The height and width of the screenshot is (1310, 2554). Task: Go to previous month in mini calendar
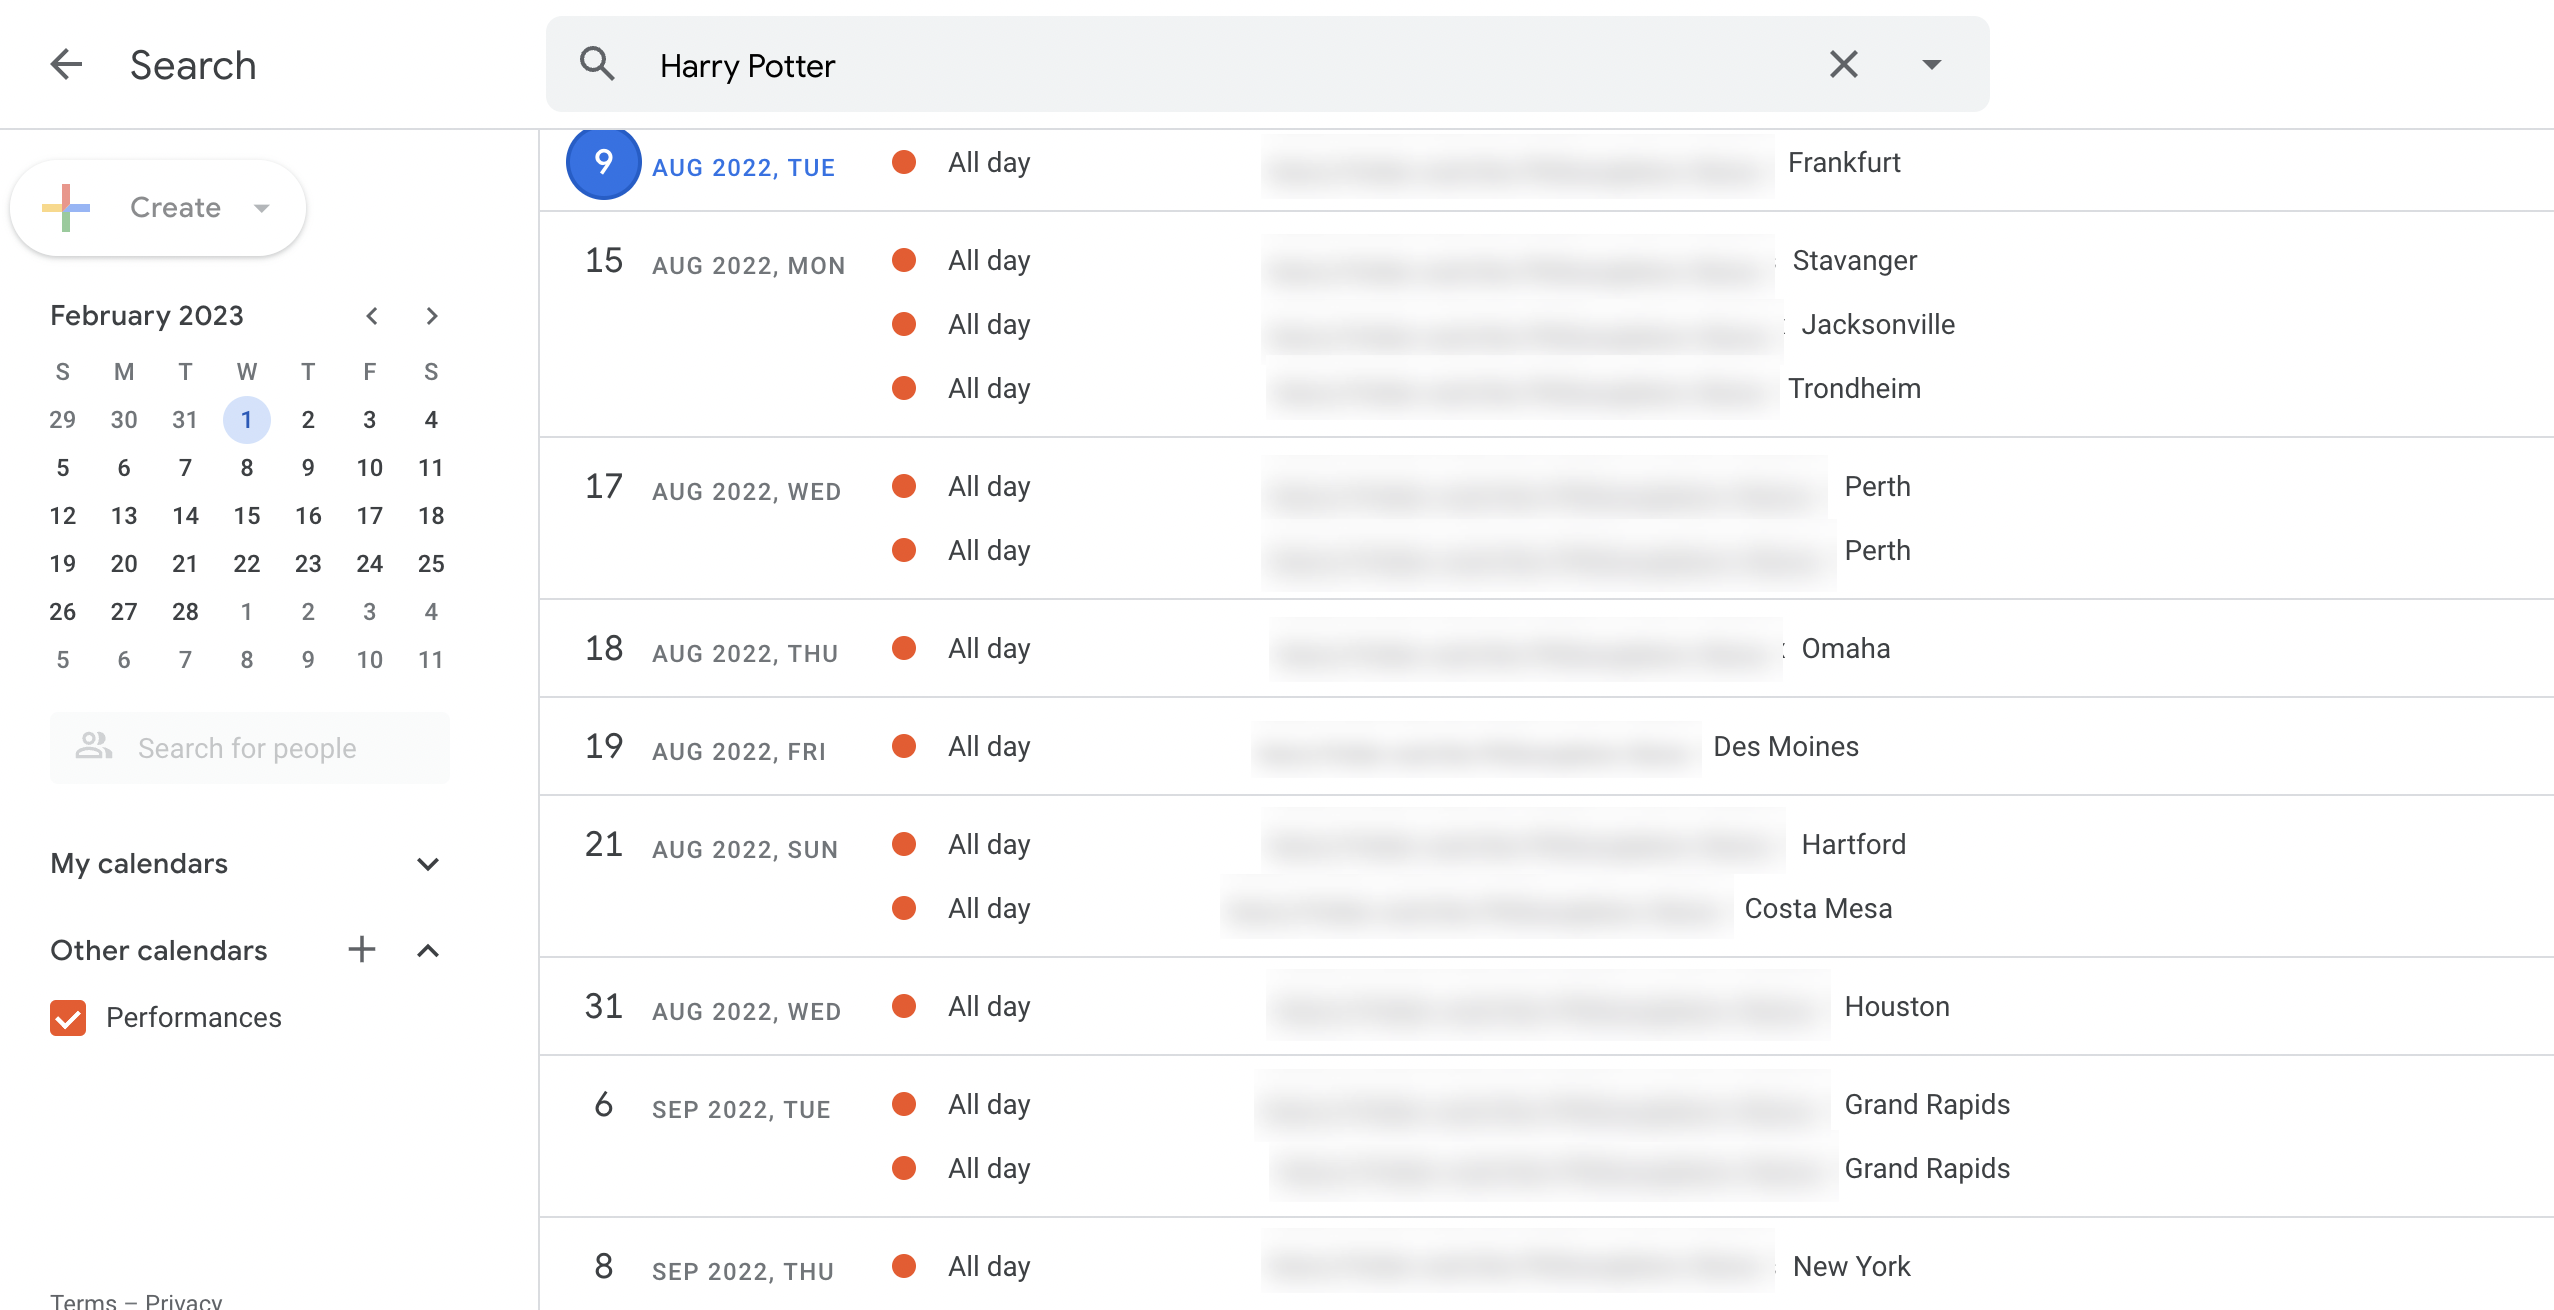[372, 316]
